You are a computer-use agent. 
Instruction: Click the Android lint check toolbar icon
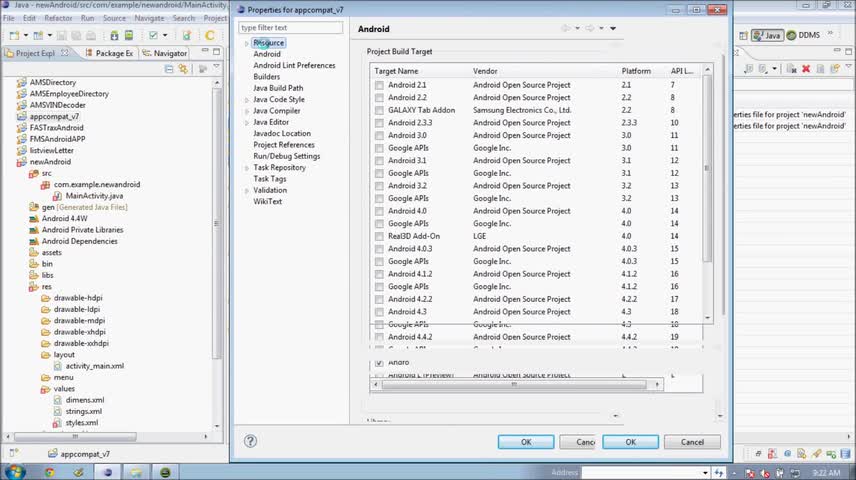[153, 35]
